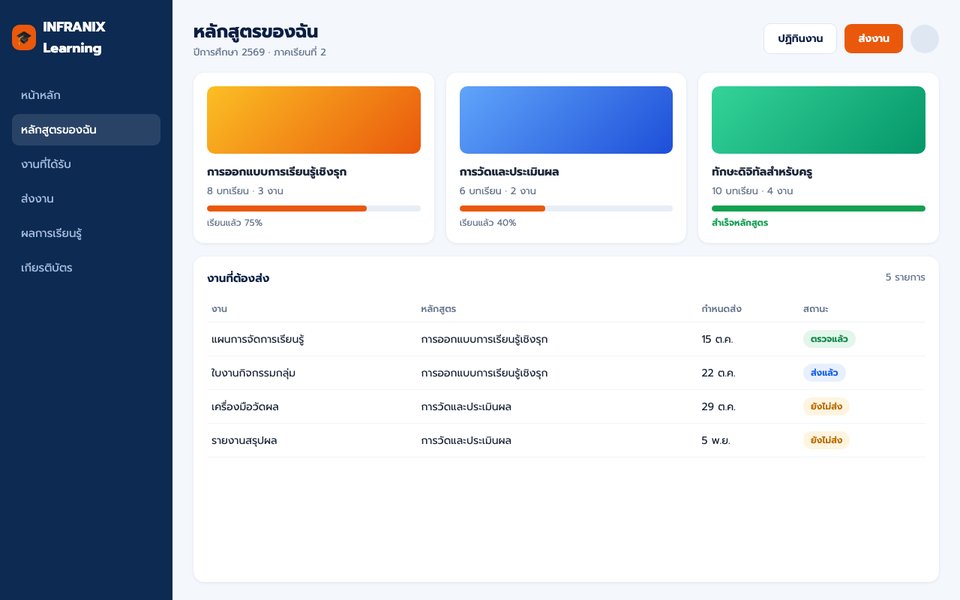Click the due date 15 ต.ค.
Screen dimensions: 960x600
(x=718, y=339)
